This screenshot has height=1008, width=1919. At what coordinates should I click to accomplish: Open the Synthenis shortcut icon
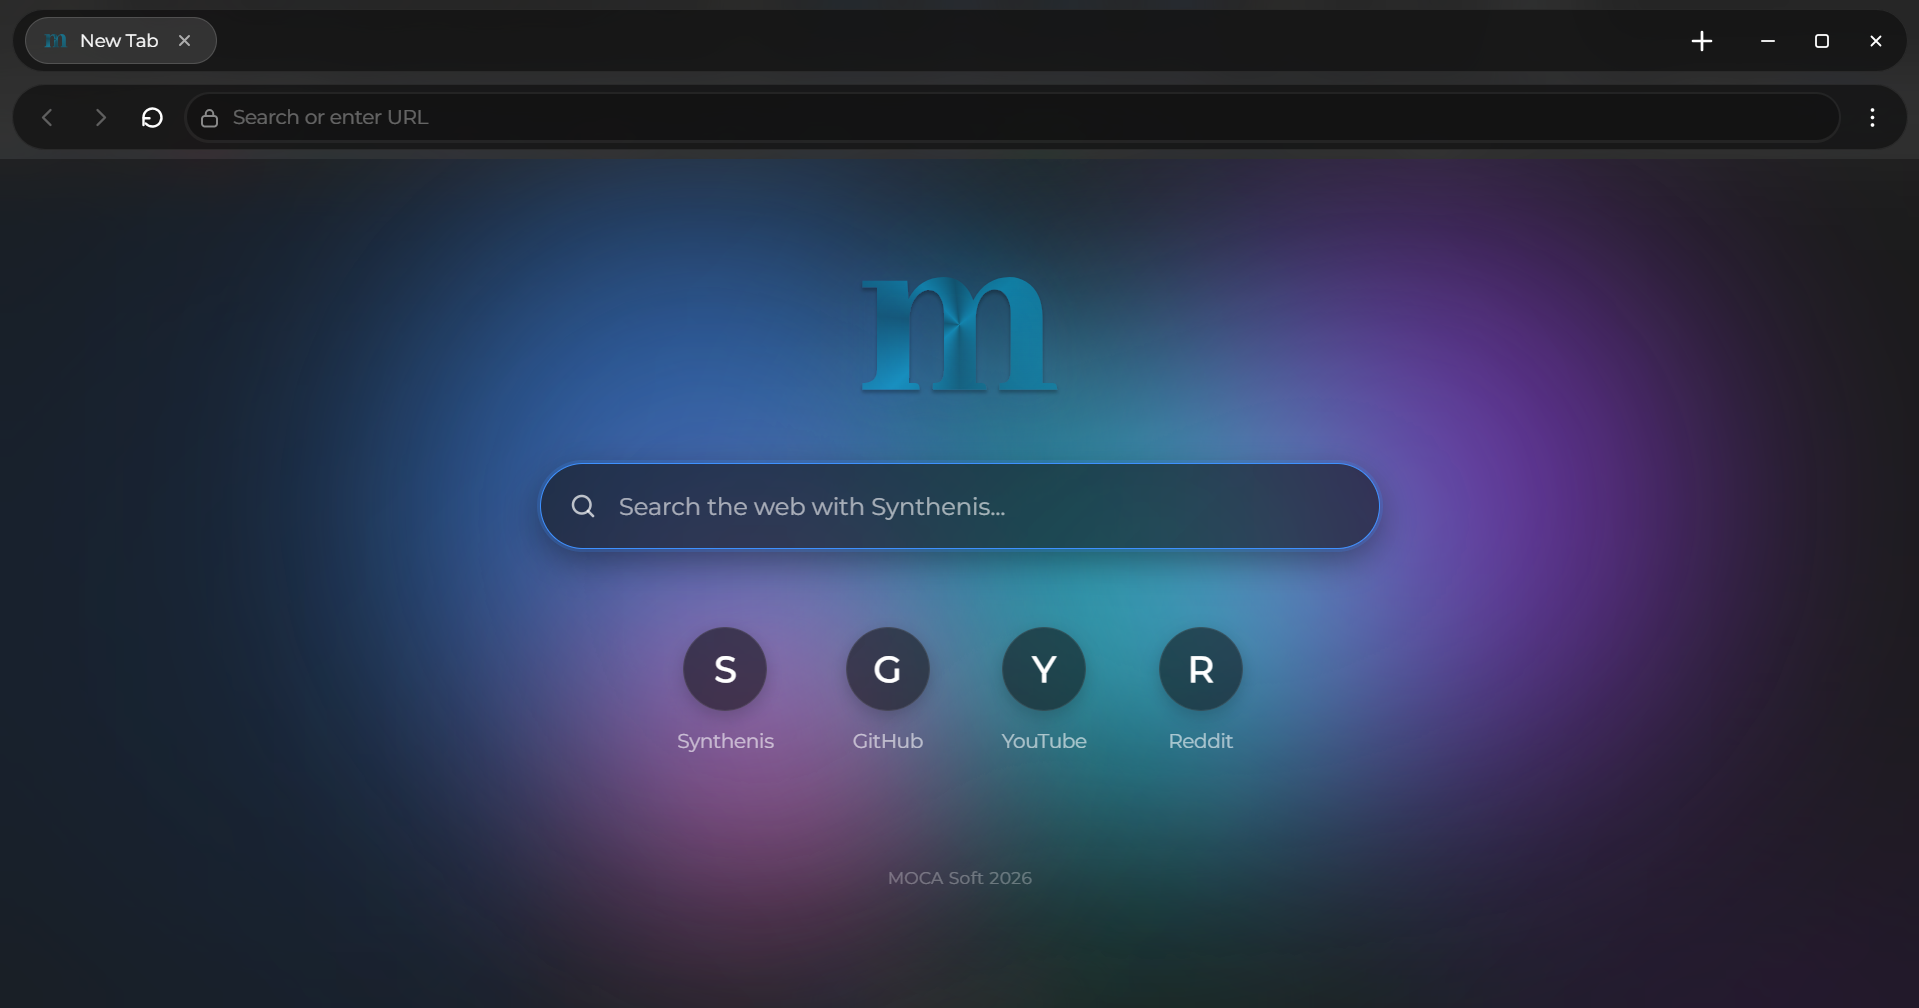[724, 669]
